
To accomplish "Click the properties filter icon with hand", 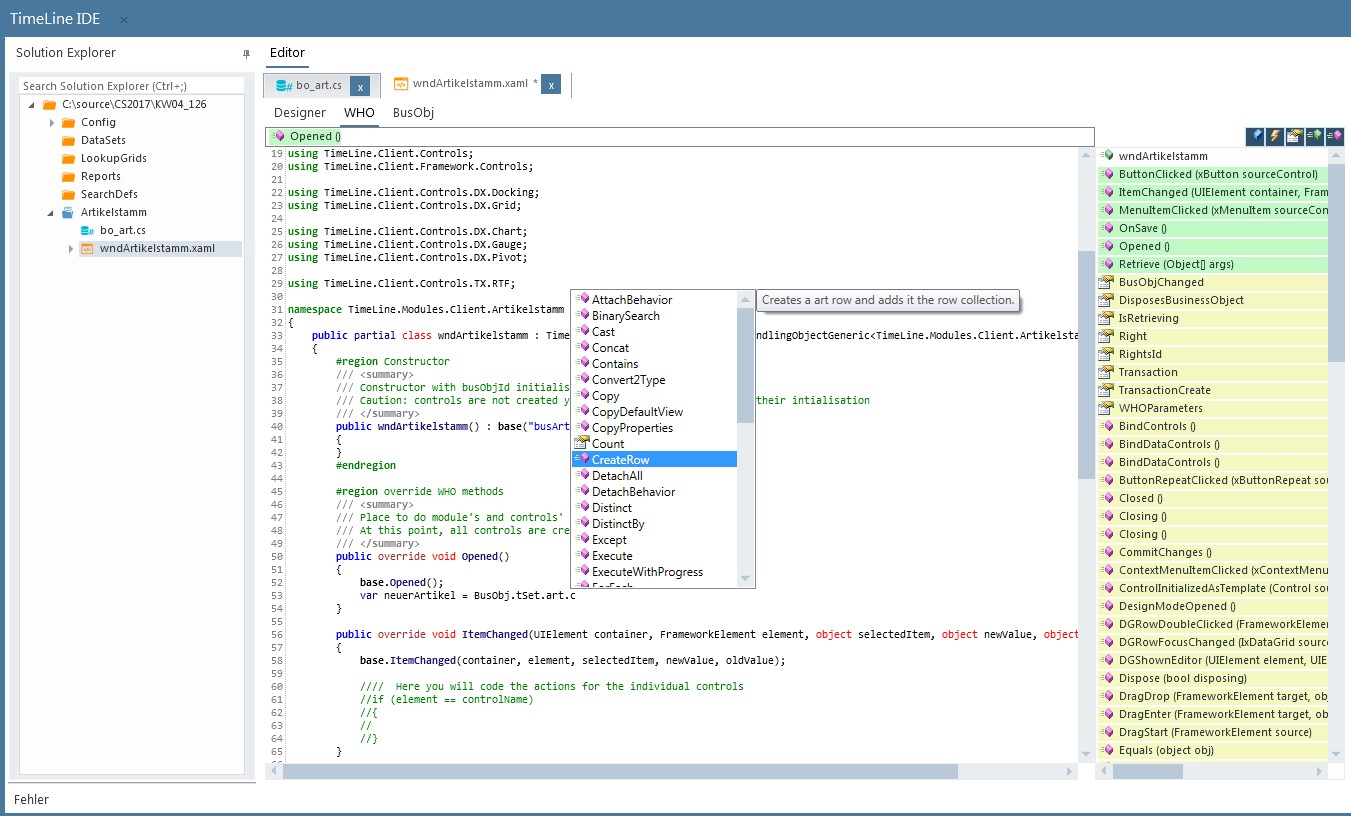I will click(1295, 136).
